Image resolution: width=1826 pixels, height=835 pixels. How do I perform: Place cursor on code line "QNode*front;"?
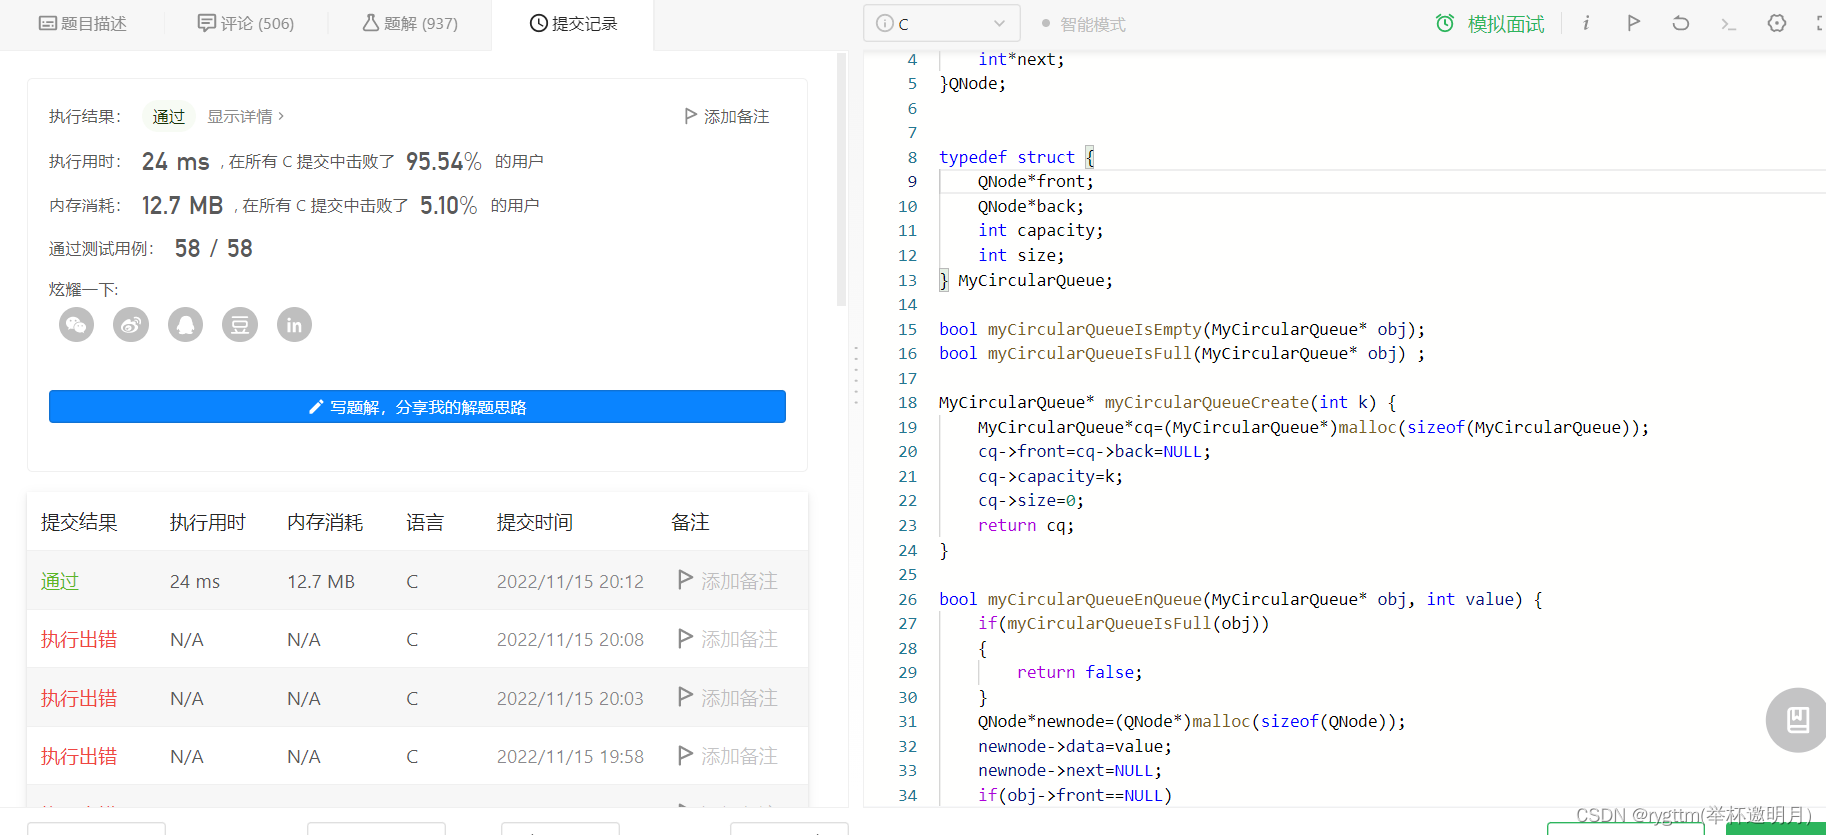tap(1036, 181)
